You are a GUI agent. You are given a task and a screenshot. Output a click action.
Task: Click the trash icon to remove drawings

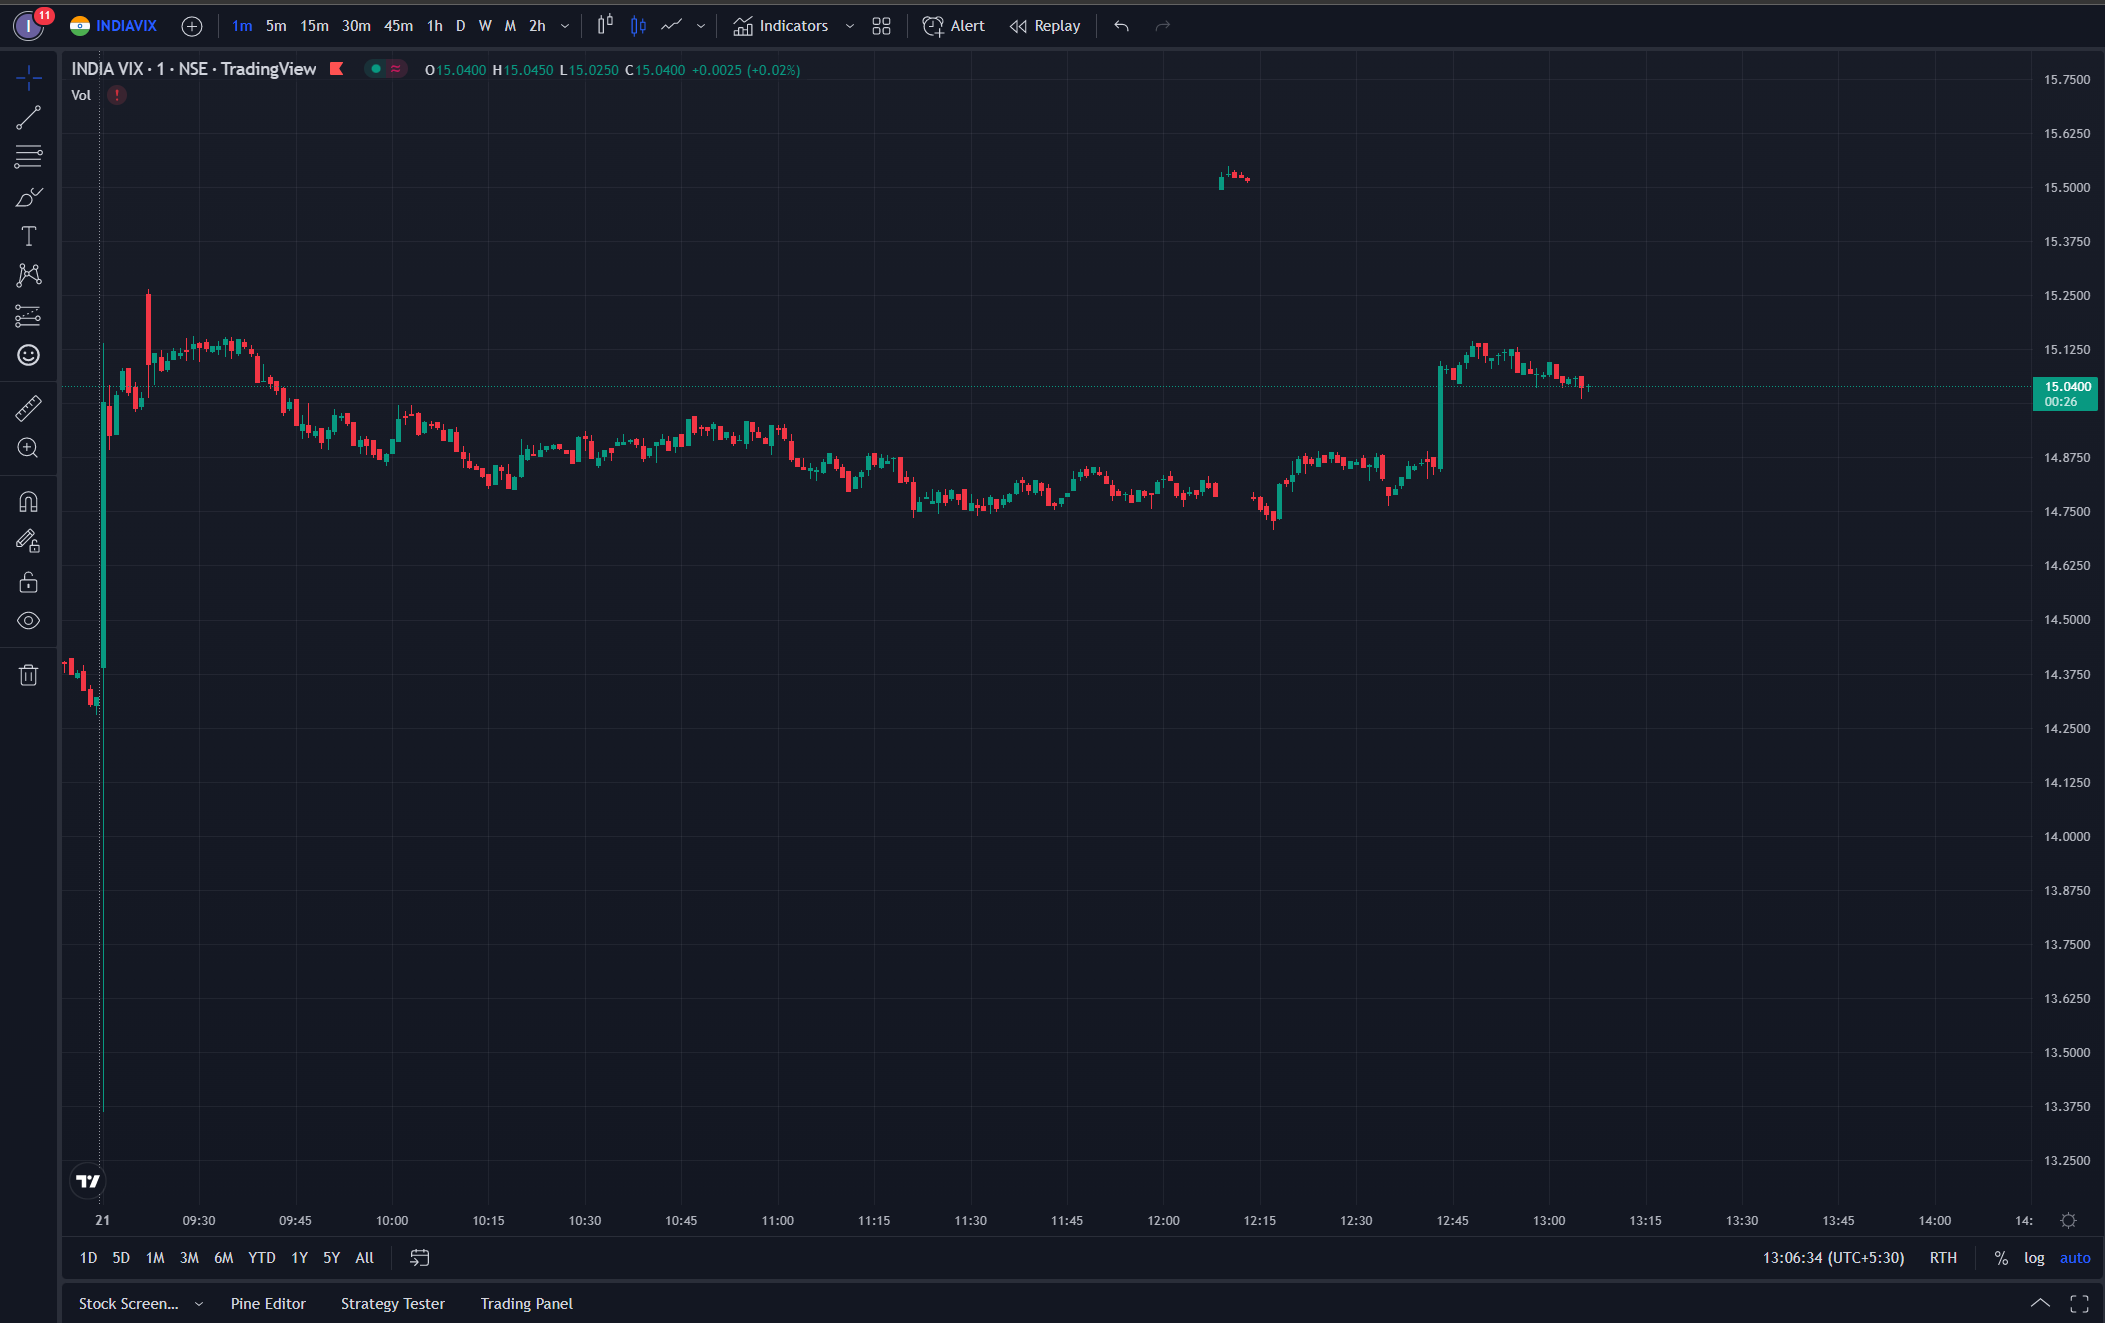click(28, 675)
